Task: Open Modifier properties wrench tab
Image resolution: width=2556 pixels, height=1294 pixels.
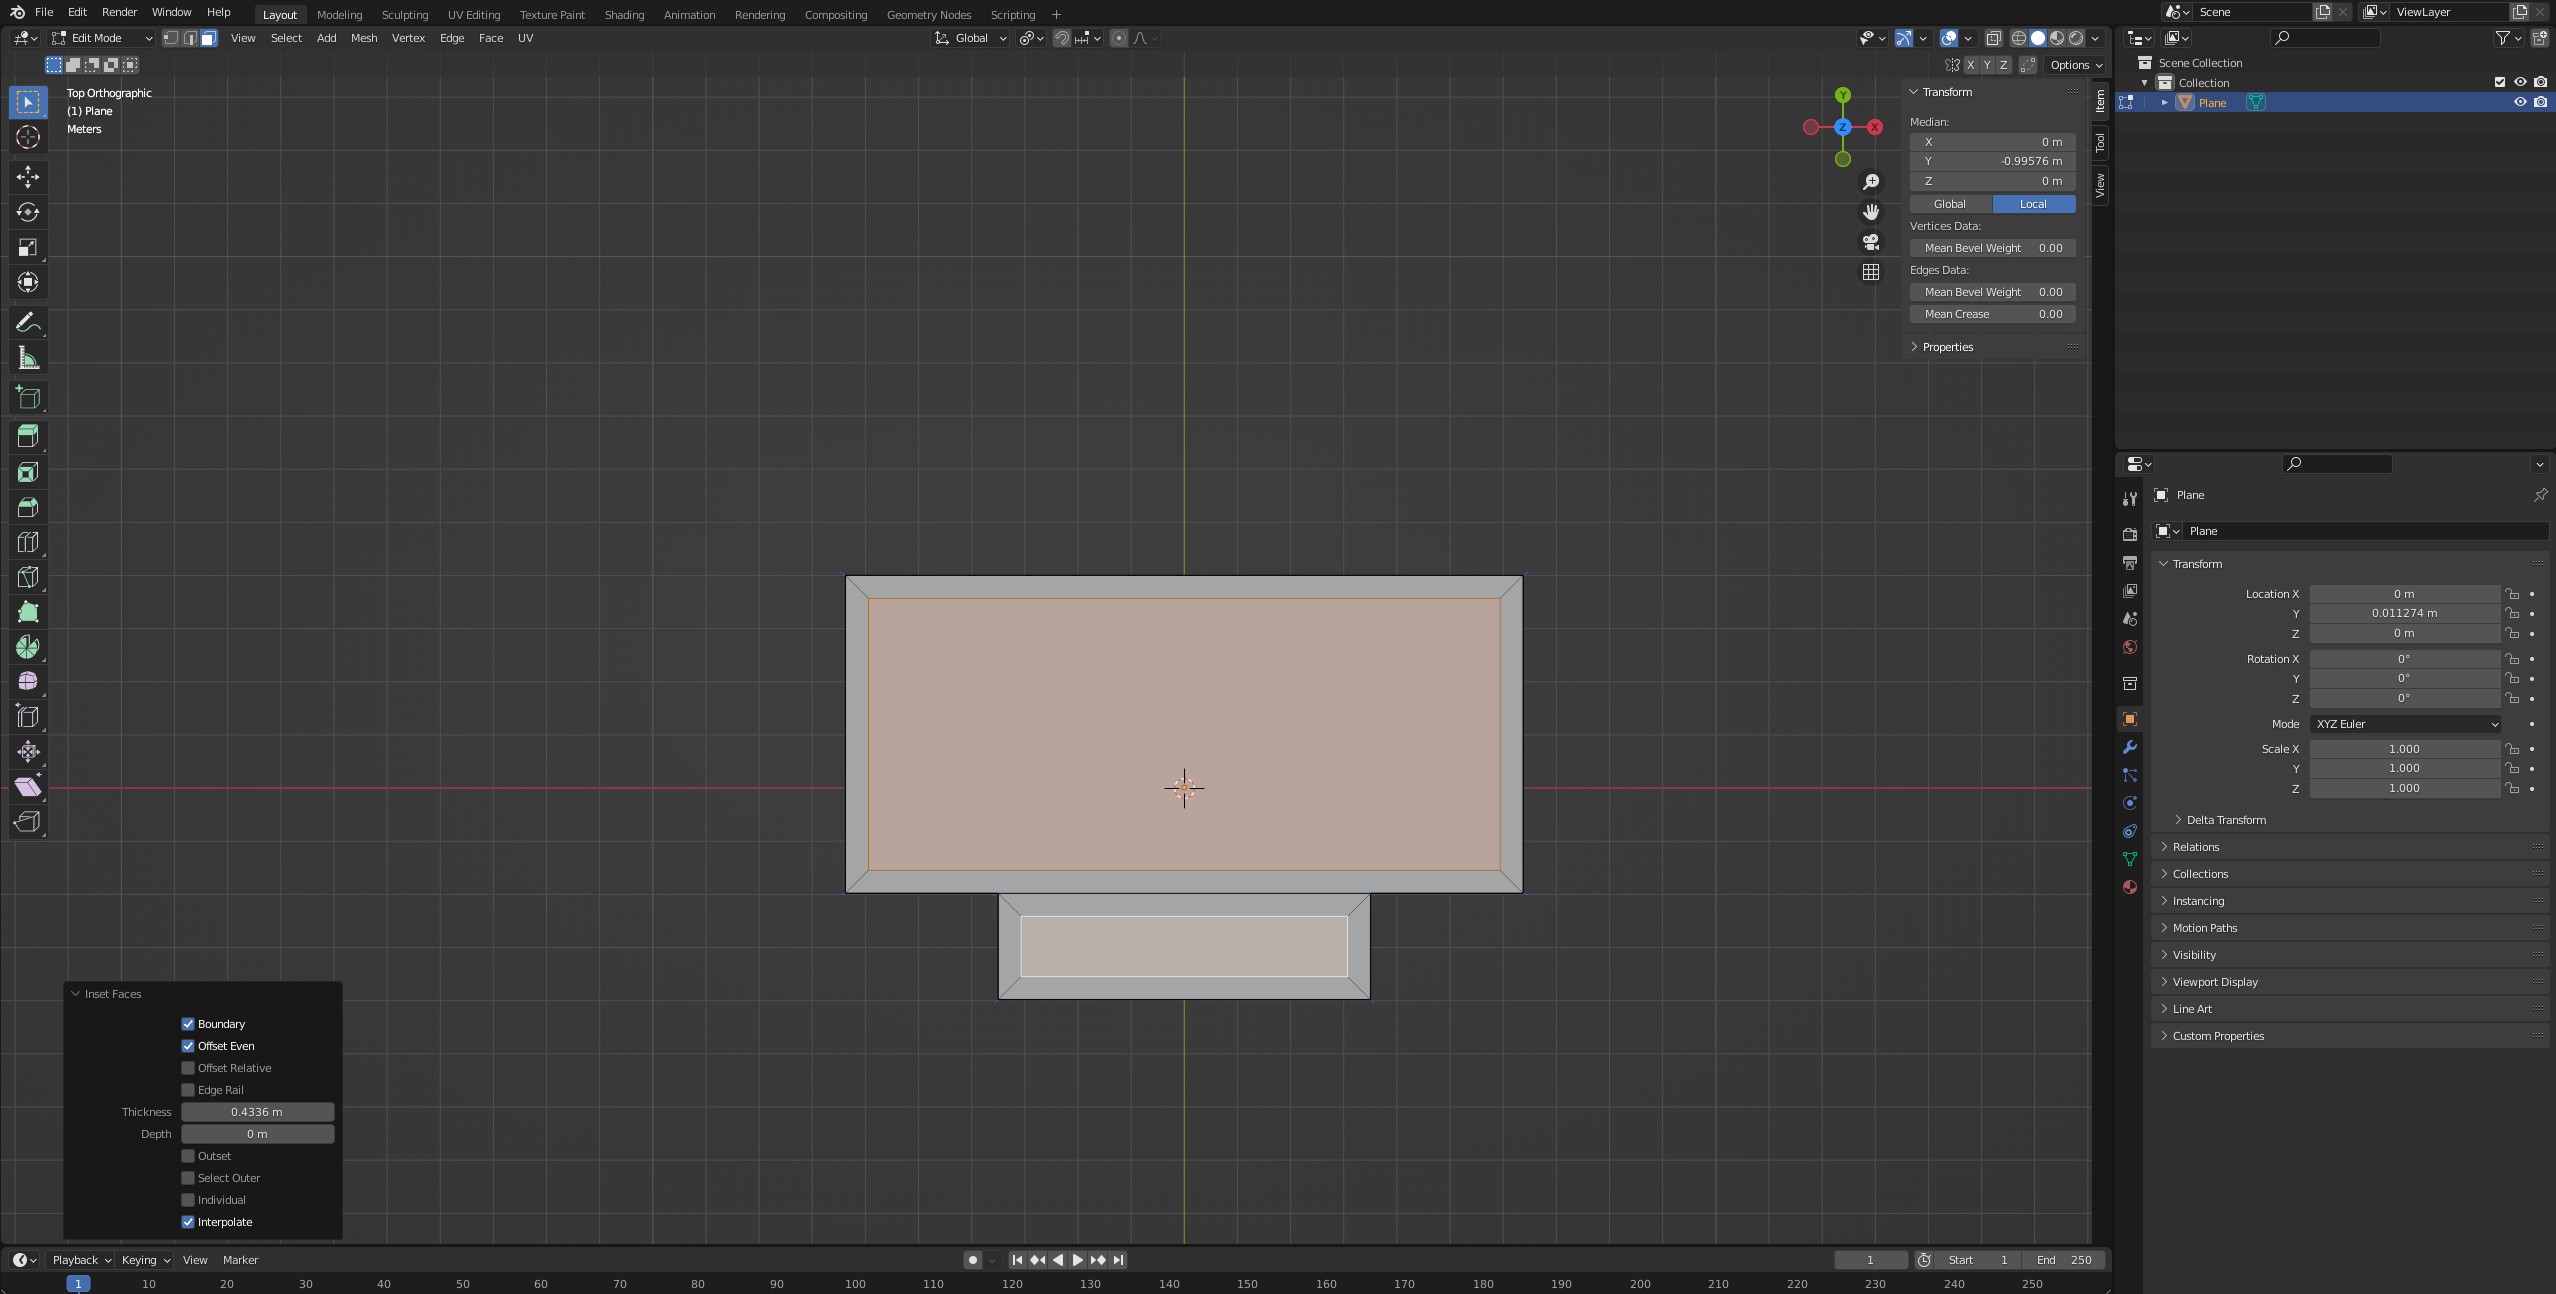Action: (2130, 747)
